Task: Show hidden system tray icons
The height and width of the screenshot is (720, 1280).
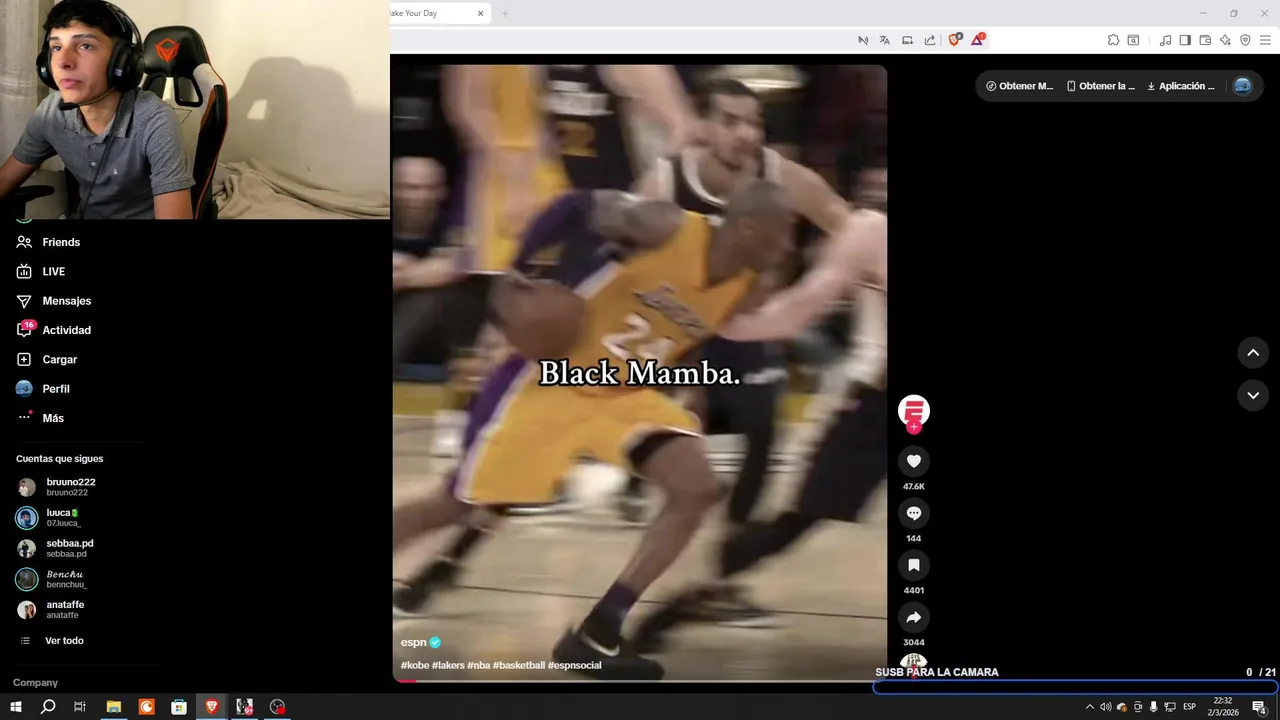Action: coord(1089,707)
